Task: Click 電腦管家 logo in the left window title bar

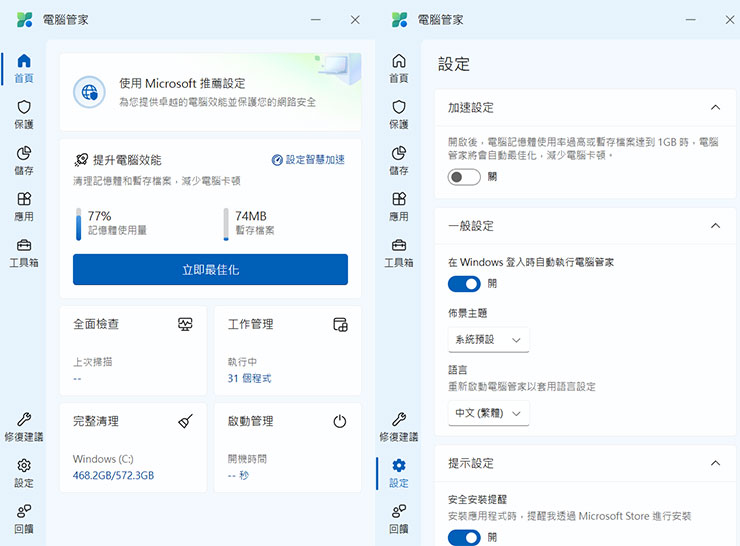Action: pos(25,20)
